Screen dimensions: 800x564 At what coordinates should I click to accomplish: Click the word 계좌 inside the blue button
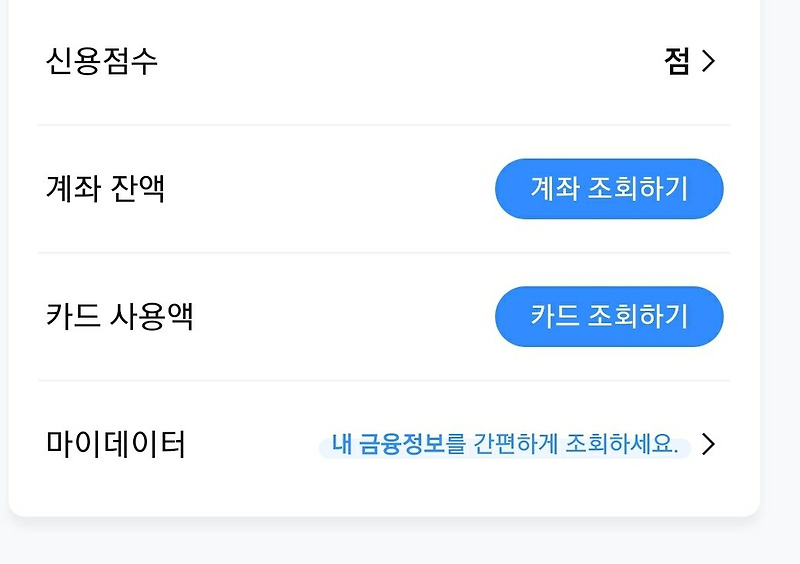[555, 188]
